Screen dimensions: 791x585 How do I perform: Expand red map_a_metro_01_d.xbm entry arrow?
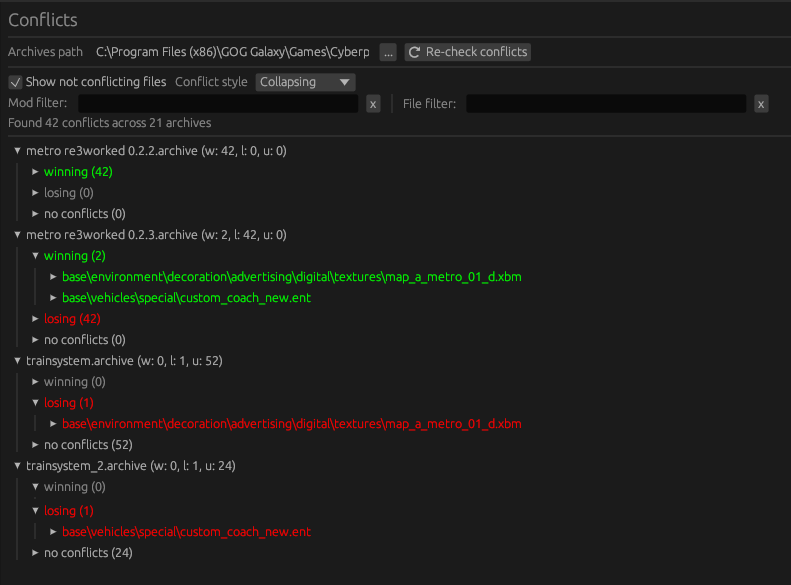point(53,424)
